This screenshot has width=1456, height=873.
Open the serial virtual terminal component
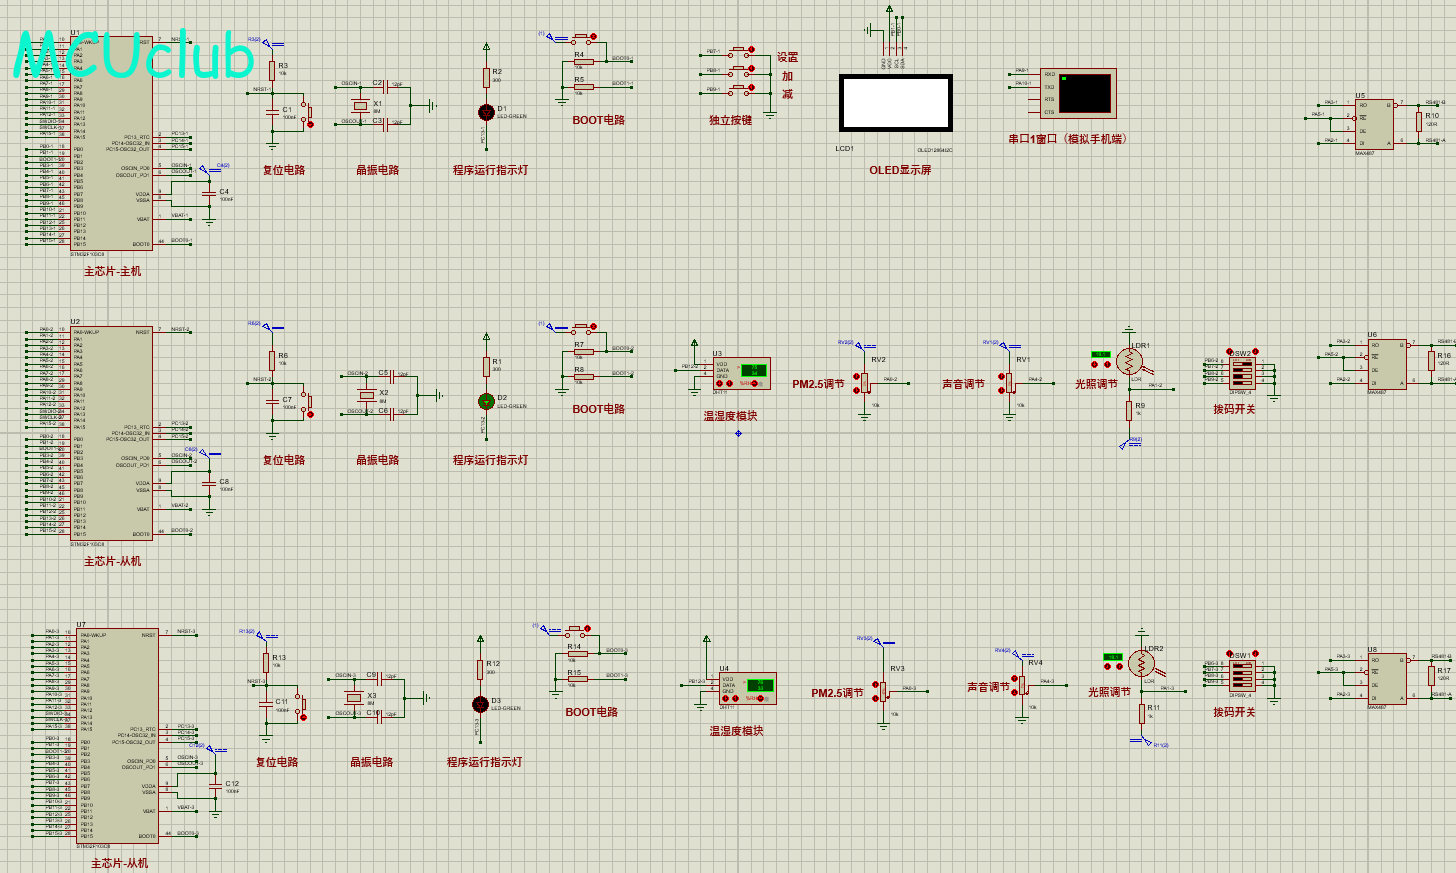pos(1078,93)
